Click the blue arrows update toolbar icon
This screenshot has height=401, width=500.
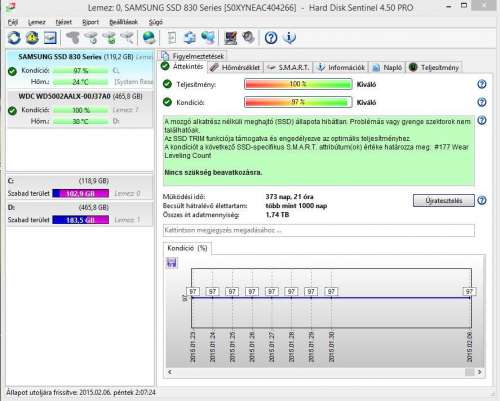pyautogui.click(x=190, y=38)
